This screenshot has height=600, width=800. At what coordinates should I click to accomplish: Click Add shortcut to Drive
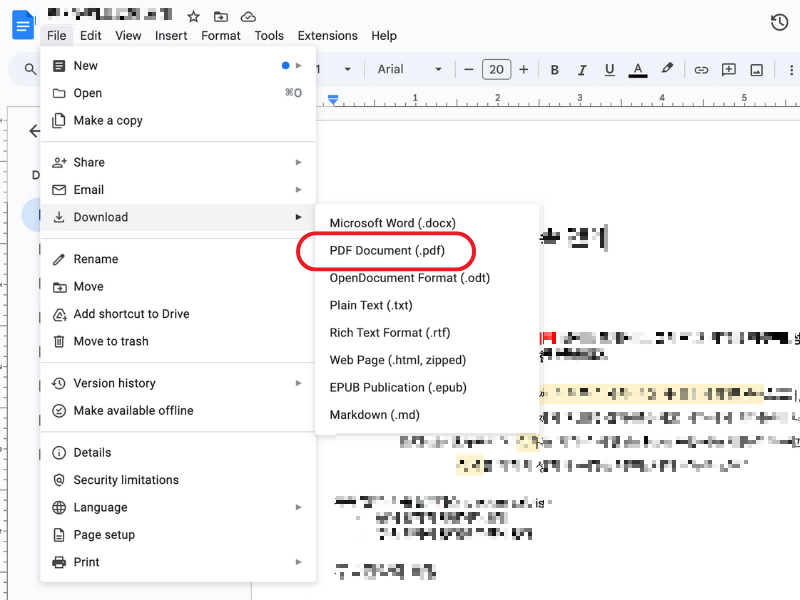point(178,314)
